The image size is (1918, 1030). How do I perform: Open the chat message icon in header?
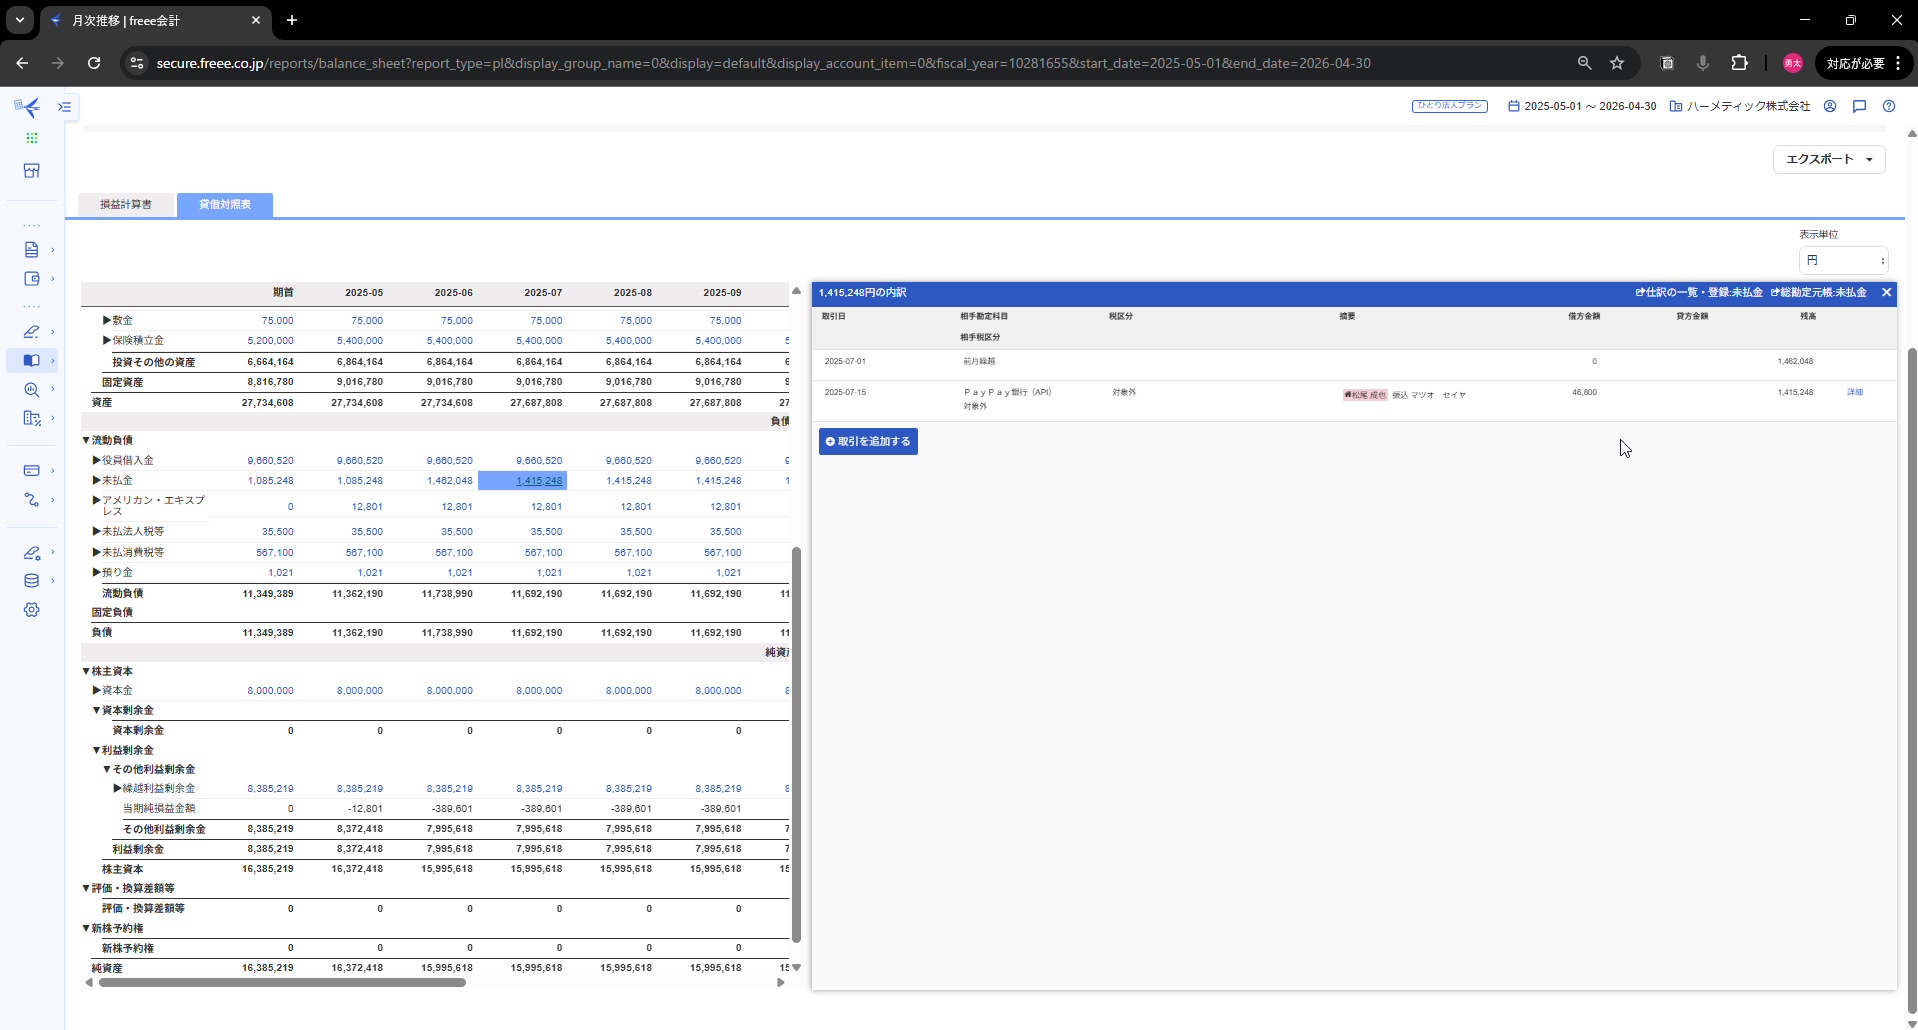click(1859, 106)
